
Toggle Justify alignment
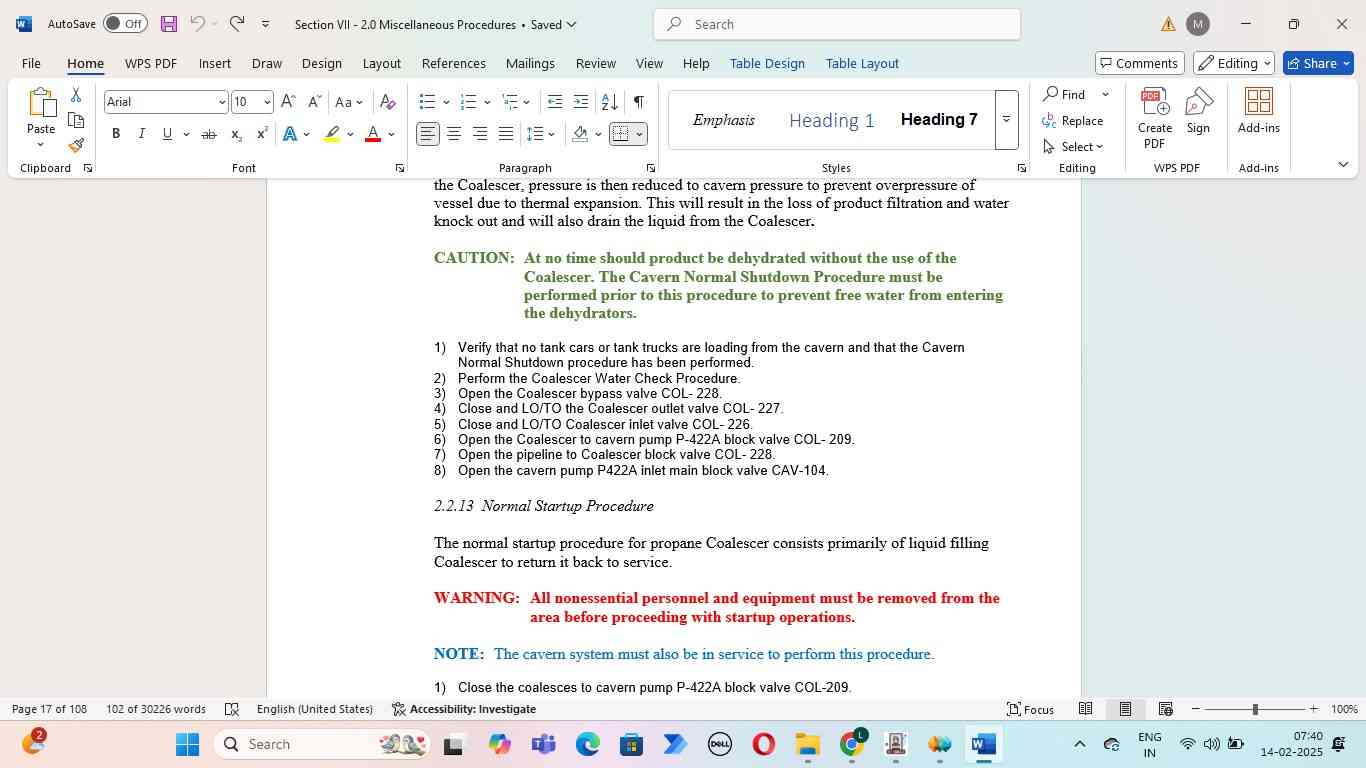click(x=506, y=134)
